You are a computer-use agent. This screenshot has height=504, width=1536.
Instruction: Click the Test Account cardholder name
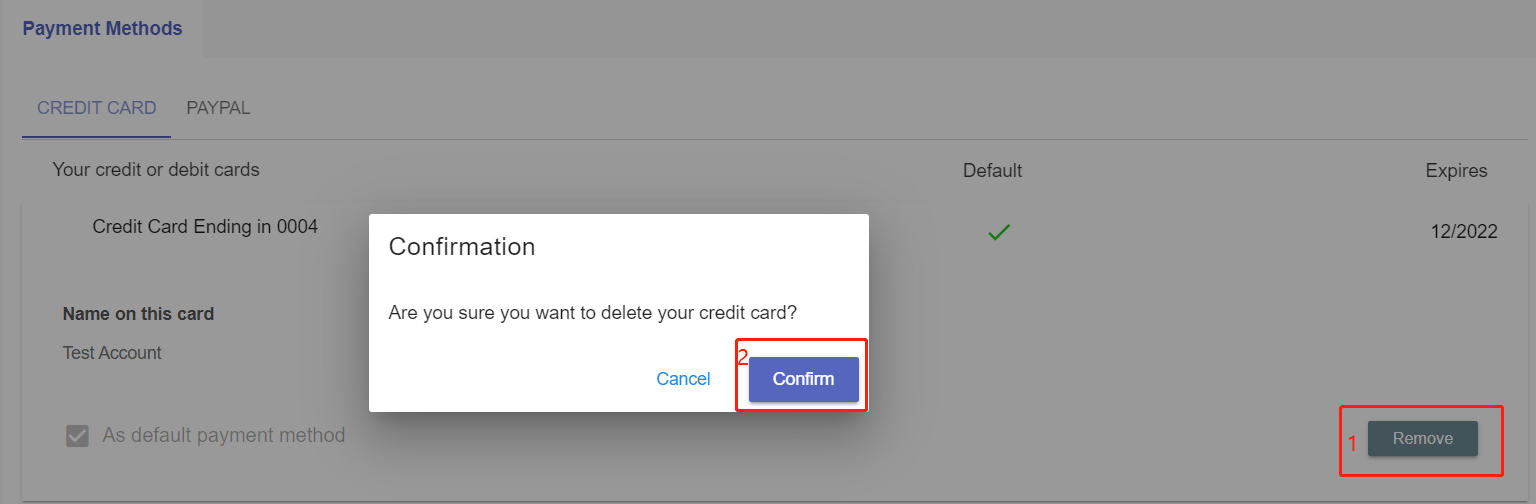coord(112,353)
